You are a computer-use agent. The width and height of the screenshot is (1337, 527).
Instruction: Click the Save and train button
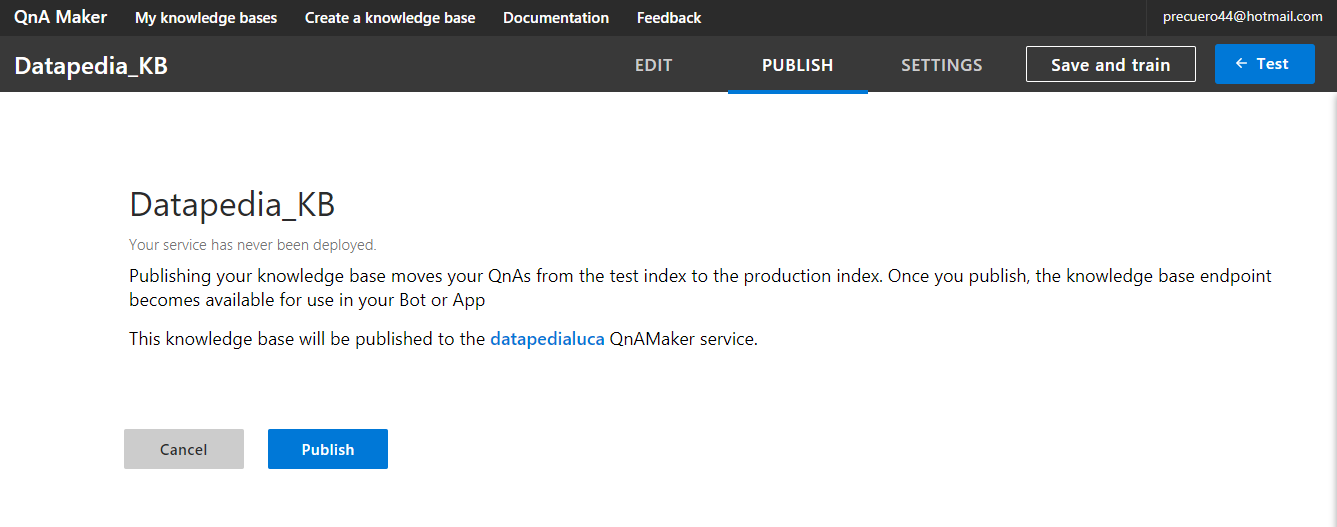1111,64
